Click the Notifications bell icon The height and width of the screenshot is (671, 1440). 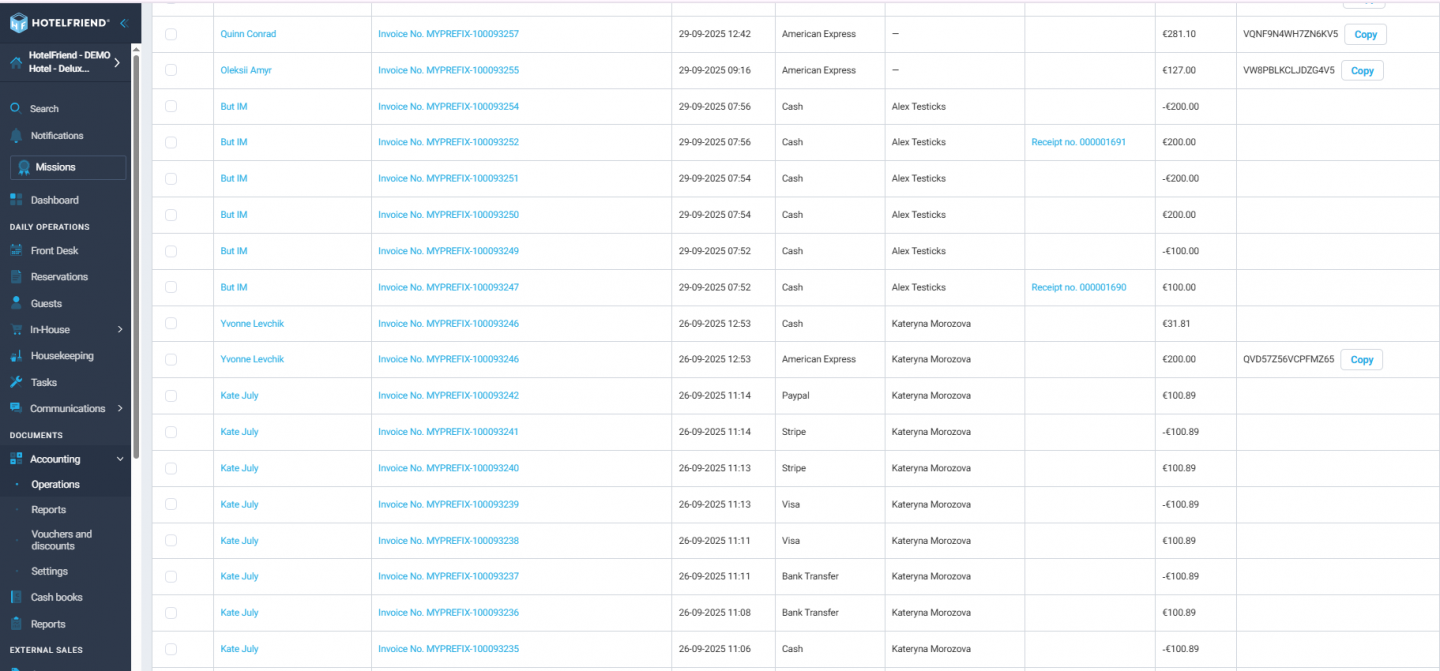(17, 135)
